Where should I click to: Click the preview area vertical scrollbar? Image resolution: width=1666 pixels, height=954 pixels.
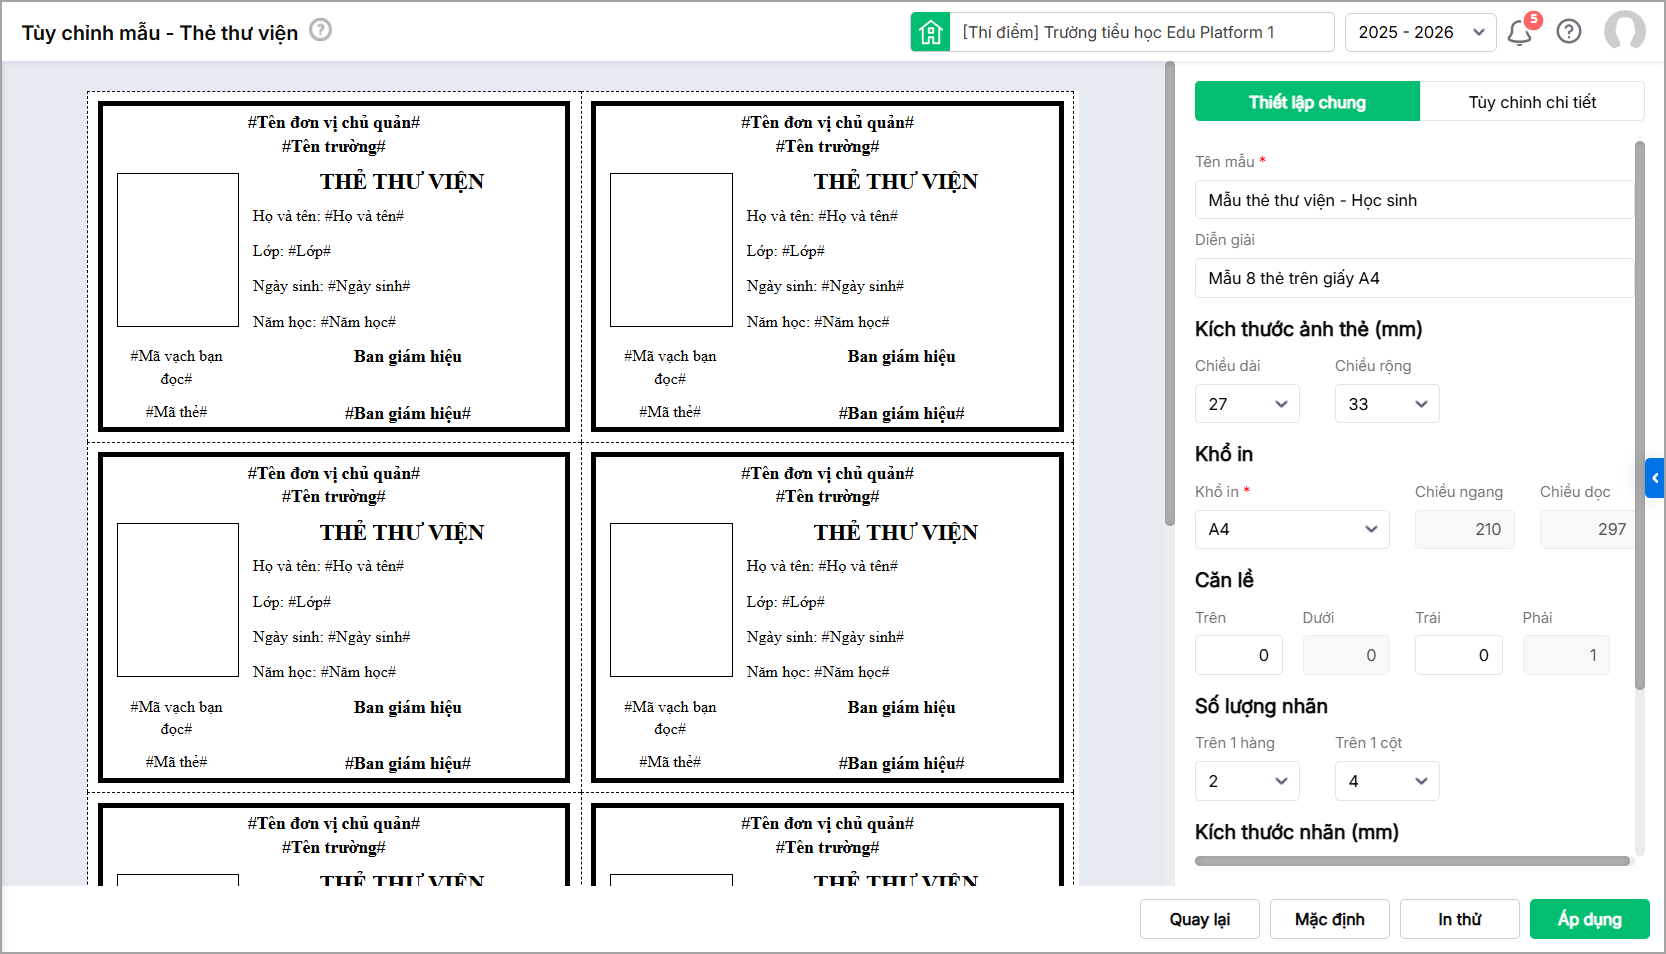point(1170,294)
